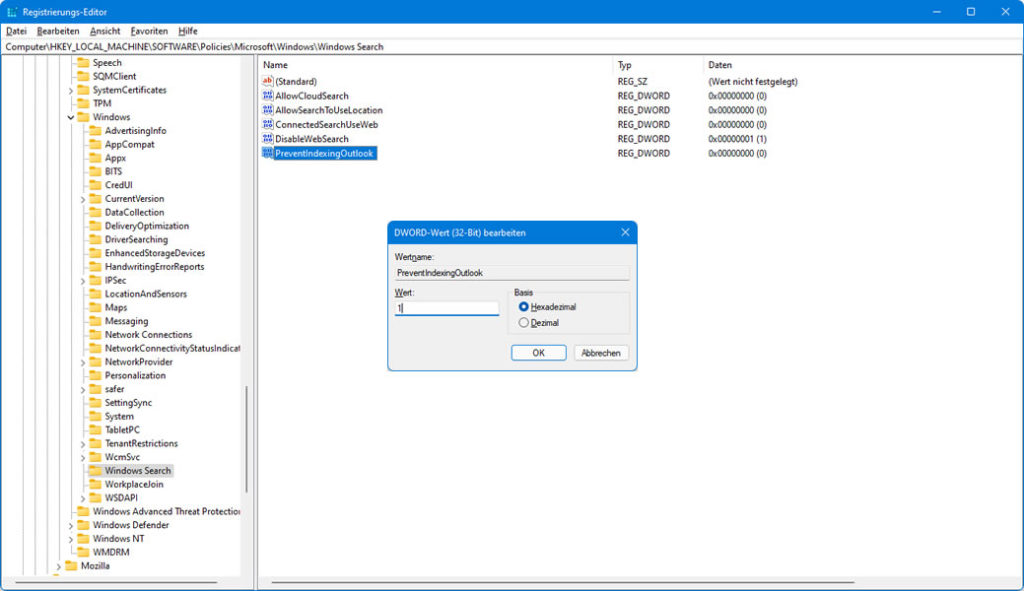Expand the NetworkProvider key
Screen dimensions: 1024x591
pyautogui.click(x=83, y=362)
